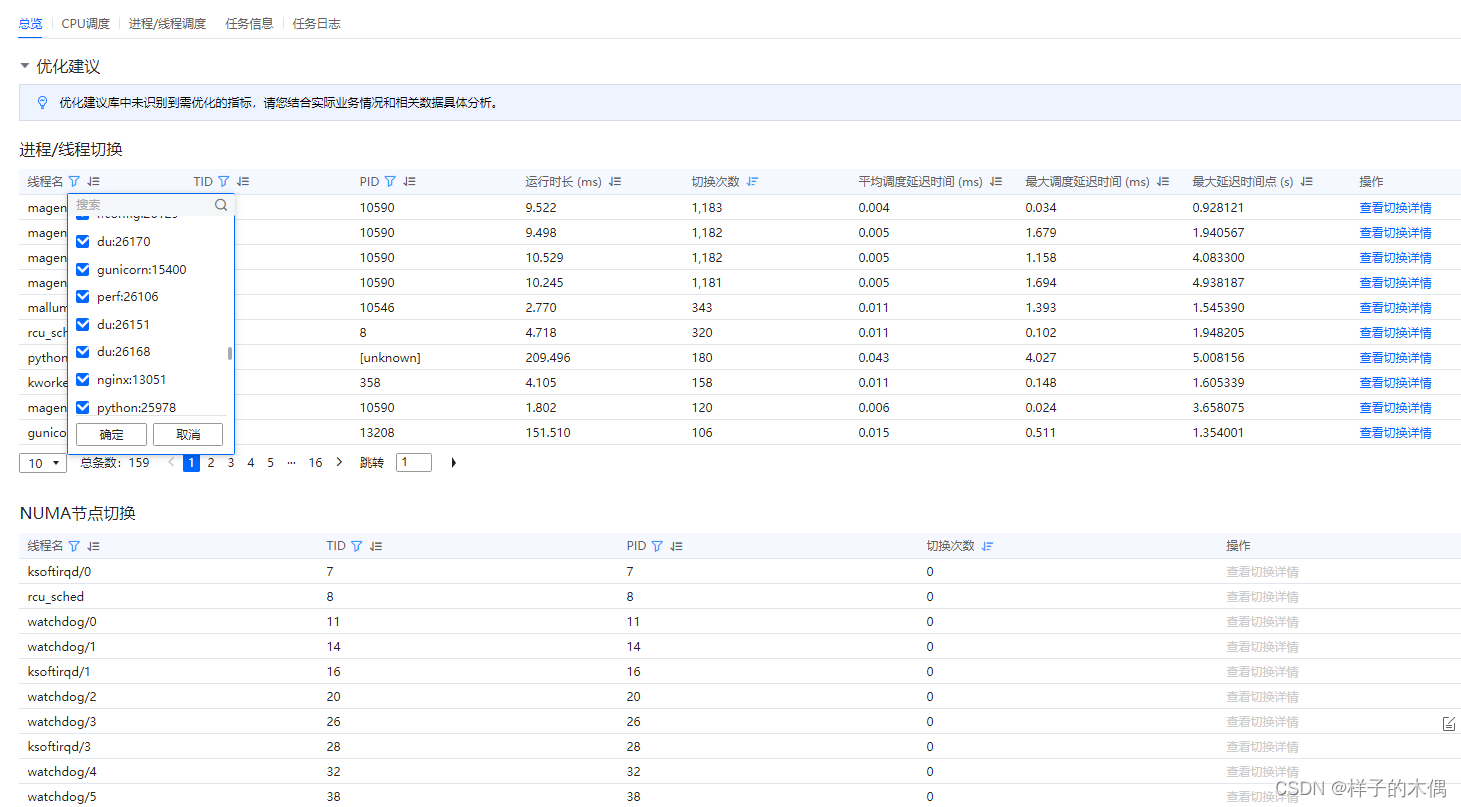Open the edit/feedback icon at right edge
Screen dimensions: 1461x807
pos(1448,724)
